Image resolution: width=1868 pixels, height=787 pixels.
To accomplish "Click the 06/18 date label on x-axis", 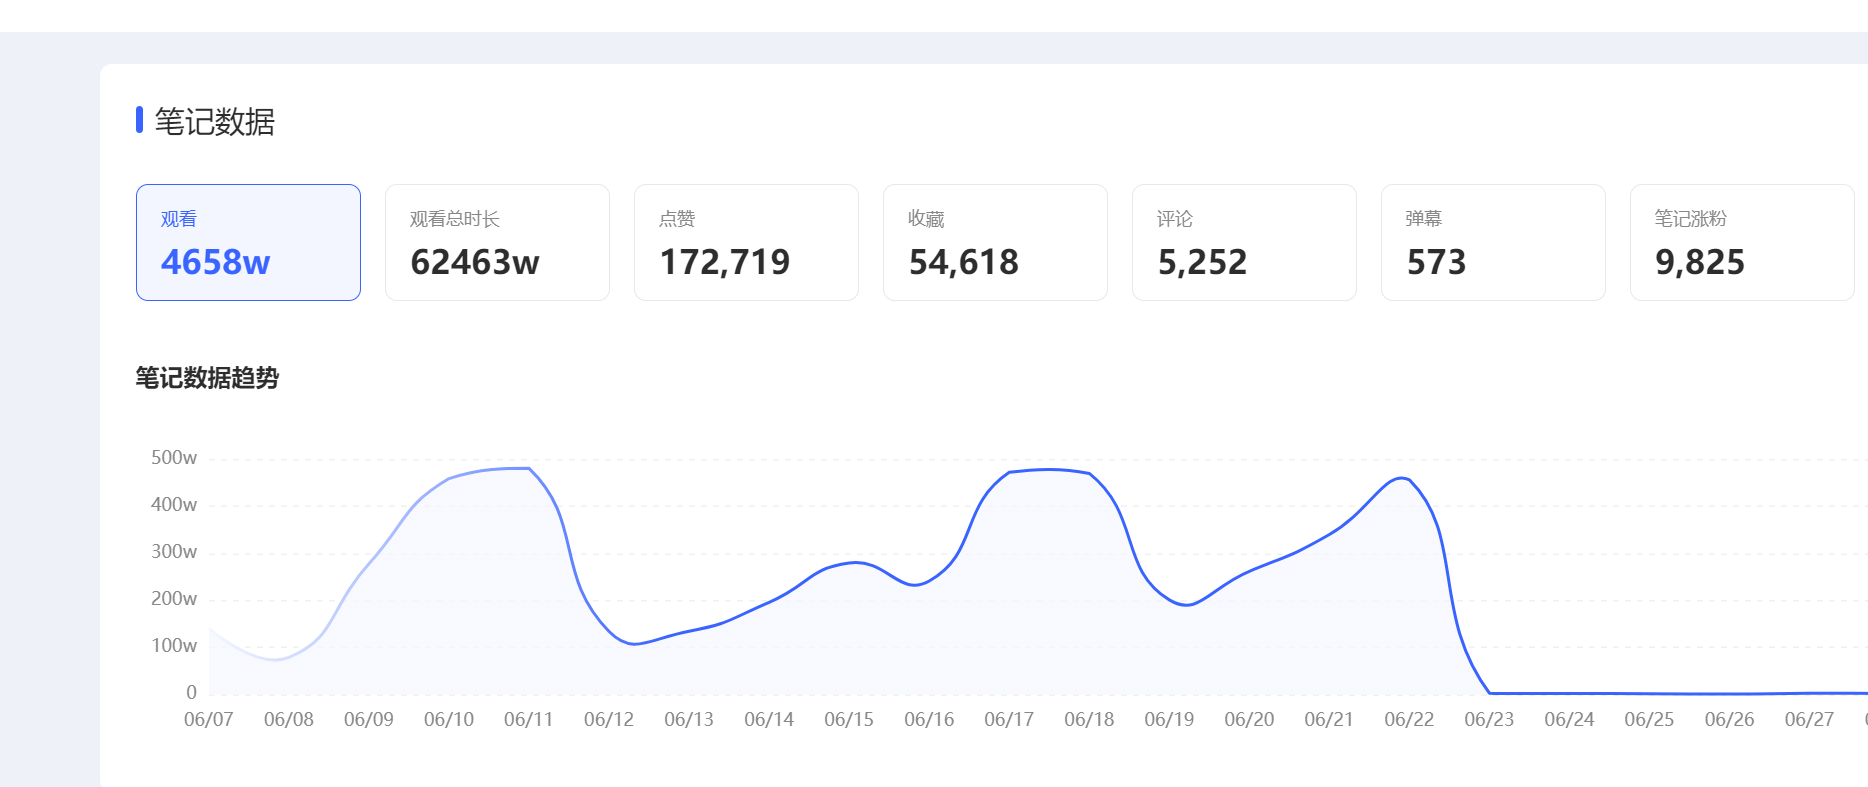I will tap(1089, 720).
